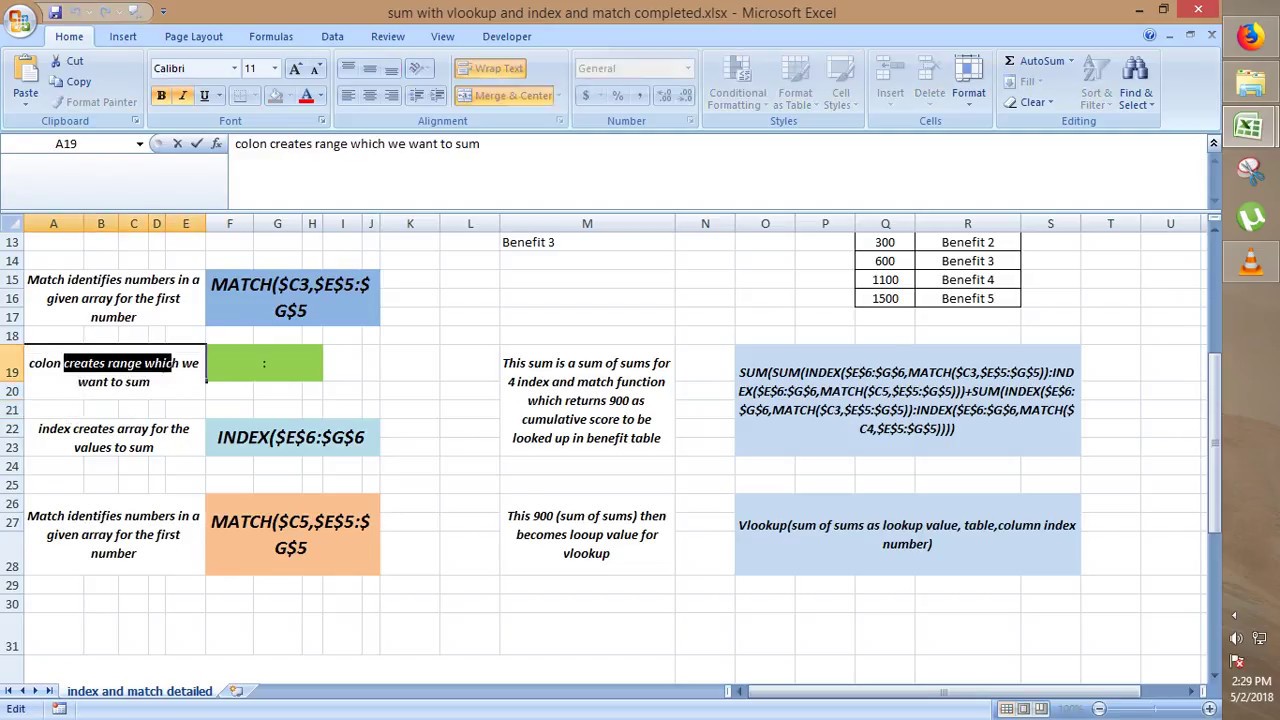Click the Office Button logo
1280x720 pixels.
[19, 19]
